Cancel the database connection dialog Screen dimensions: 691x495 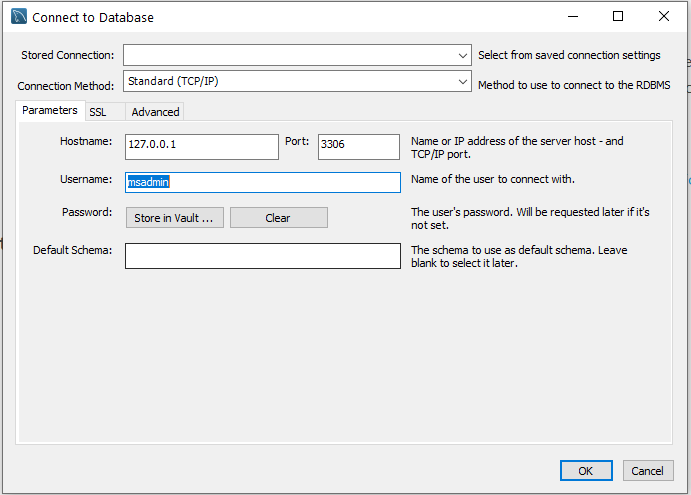pos(648,471)
